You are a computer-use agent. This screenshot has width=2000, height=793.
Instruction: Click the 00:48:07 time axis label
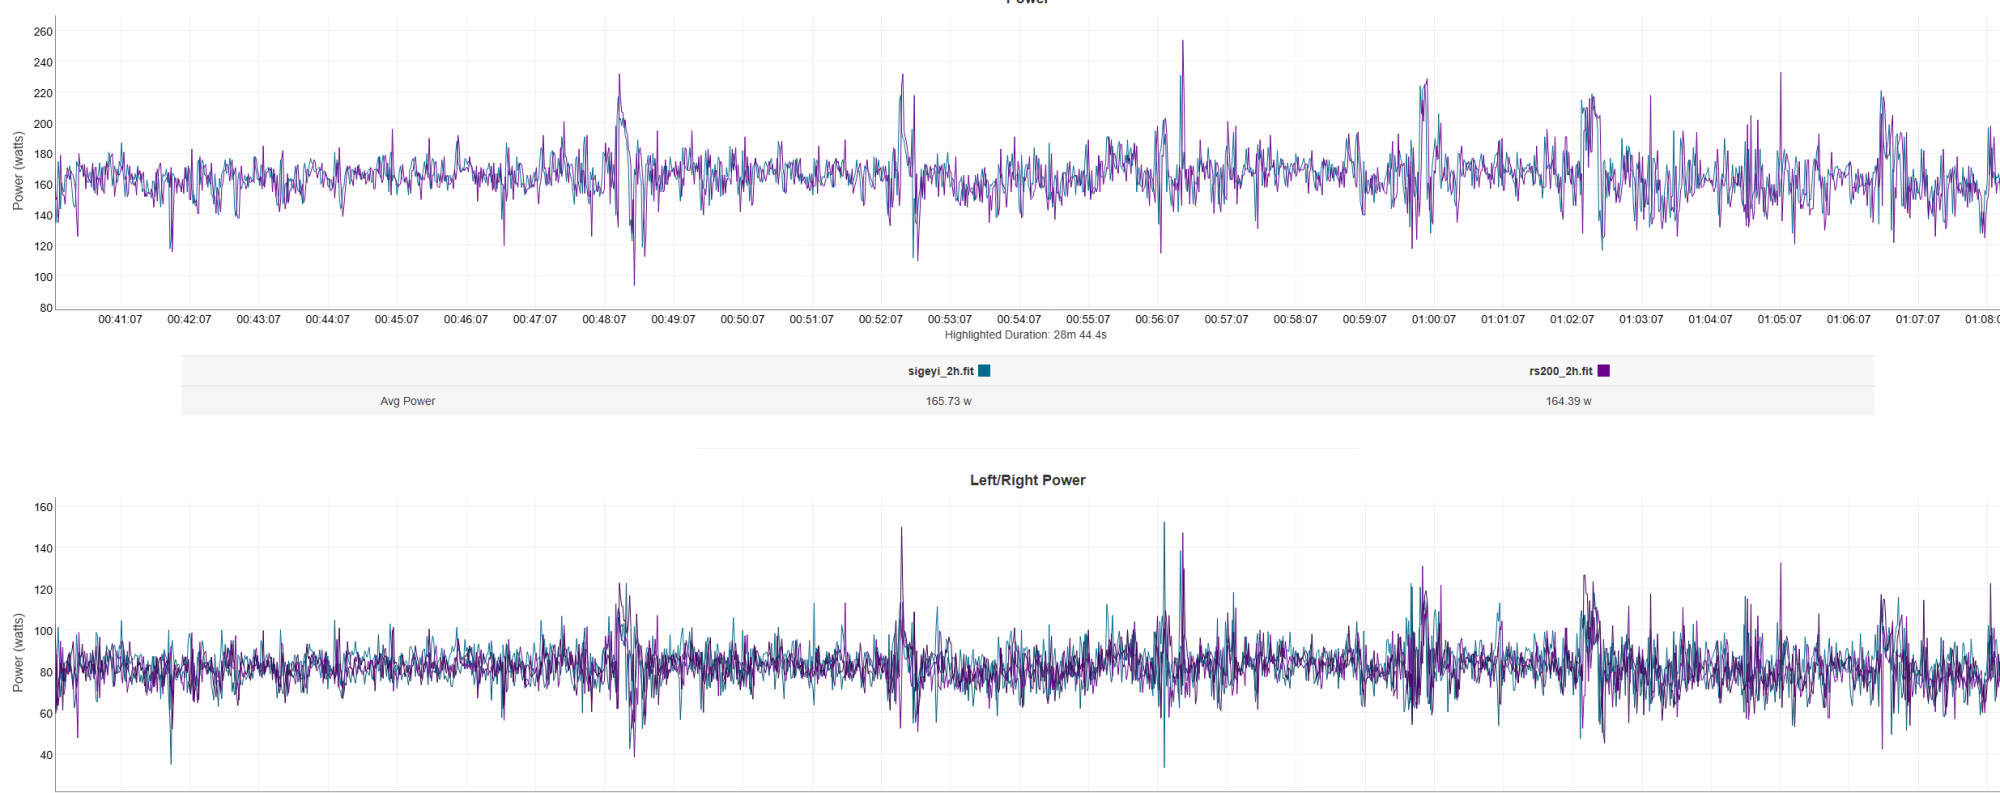pyautogui.click(x=604, y=320)
